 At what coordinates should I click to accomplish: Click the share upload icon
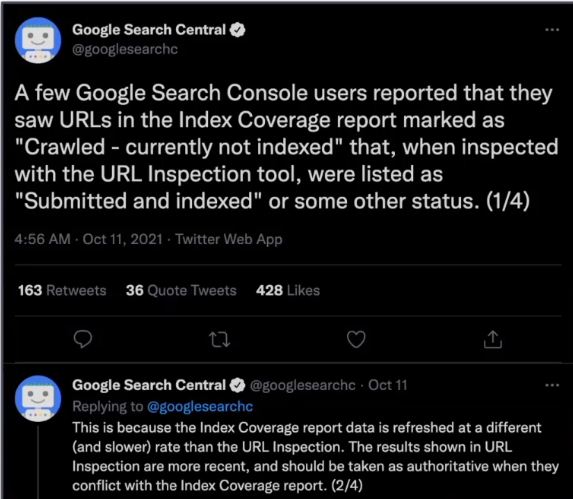coord(493,339)
